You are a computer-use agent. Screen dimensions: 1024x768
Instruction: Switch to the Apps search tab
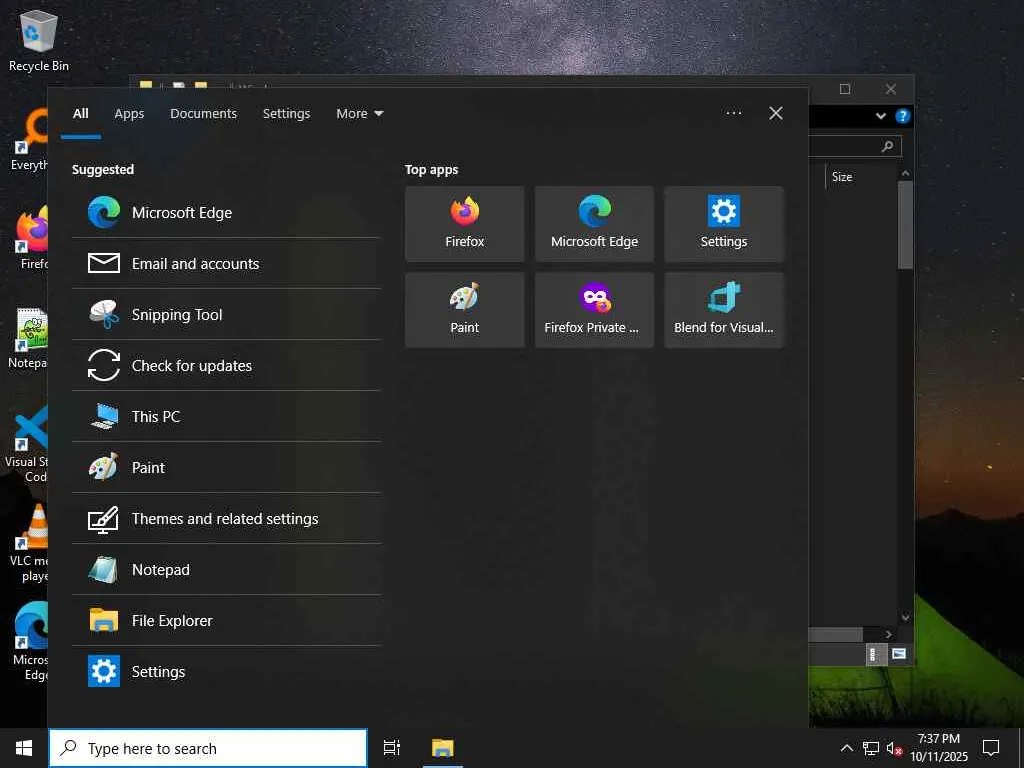click(129, 114)
